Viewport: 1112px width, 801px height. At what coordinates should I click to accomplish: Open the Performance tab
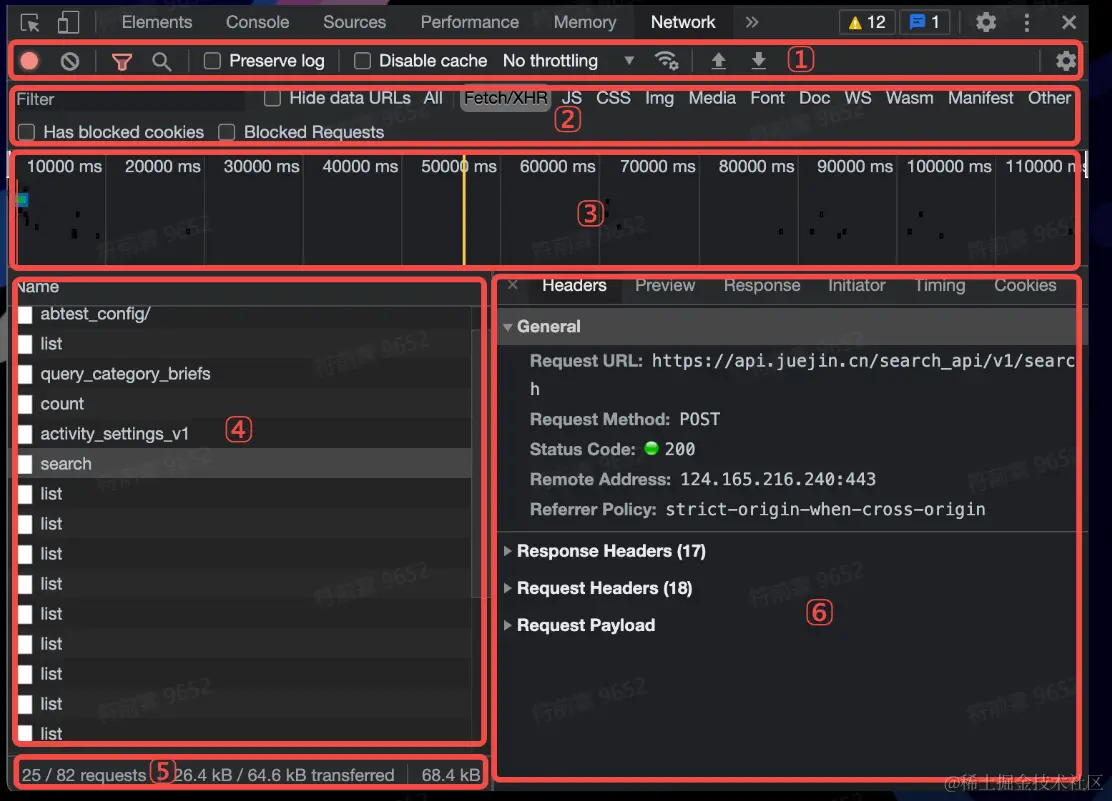(469, 23)
